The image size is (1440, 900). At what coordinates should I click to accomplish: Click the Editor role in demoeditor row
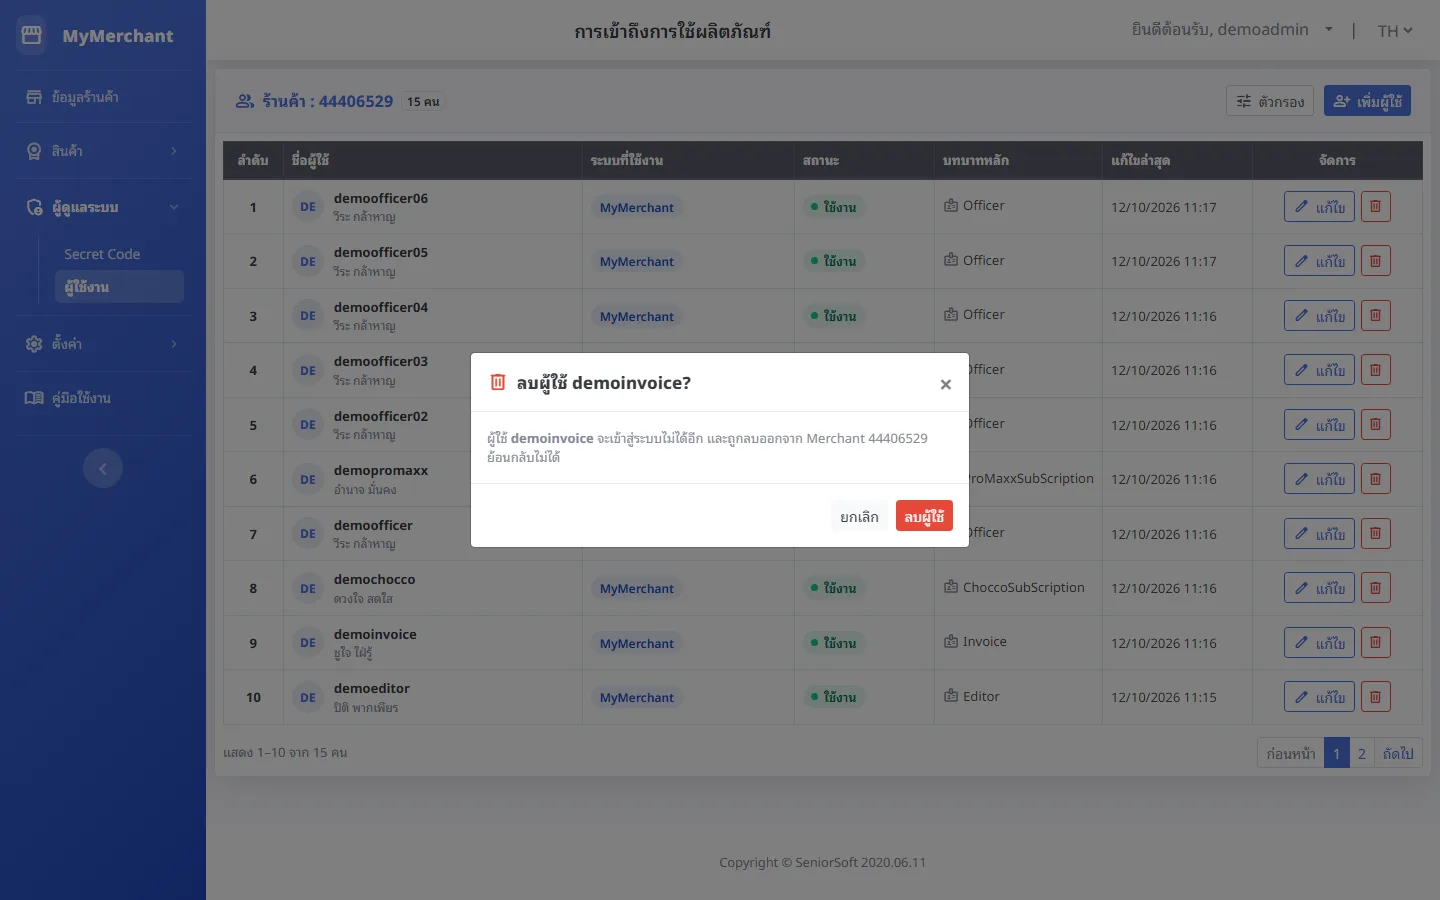click(x=981, y=696)
